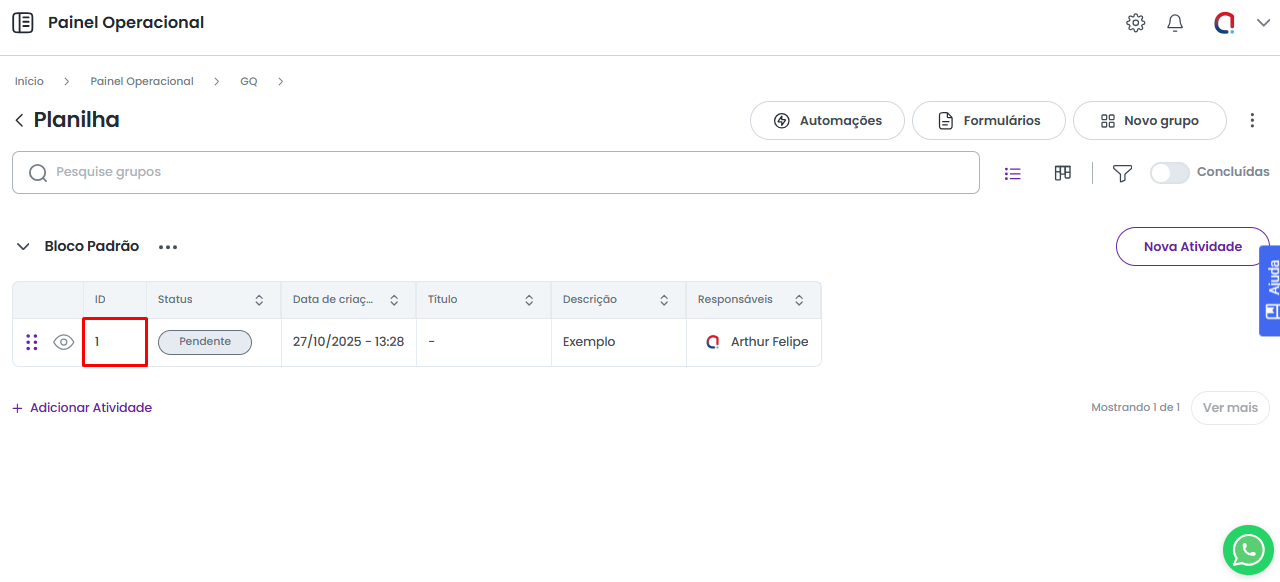The height and width of the screenshot is (582, 1280).
Task: View activity details with eye icon
Action: [x=64, y=342]
